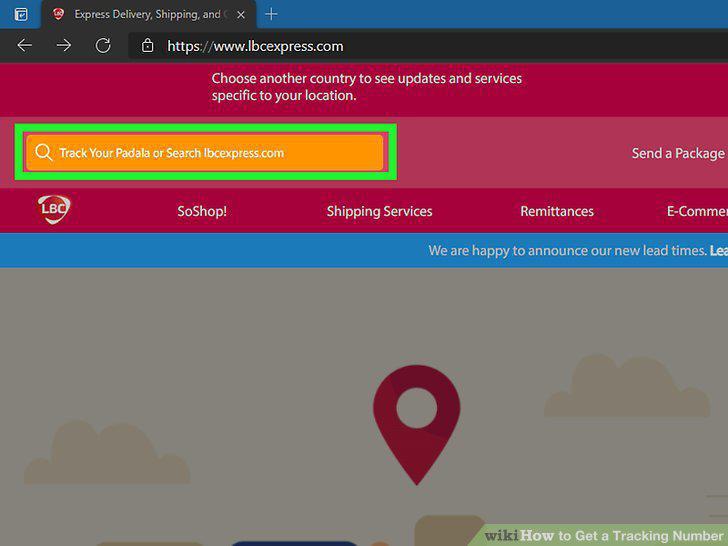Reload the page with the refresh icon
Image resolution: width=728 pixels, height=546 pixels.
[x=103, y=46]
